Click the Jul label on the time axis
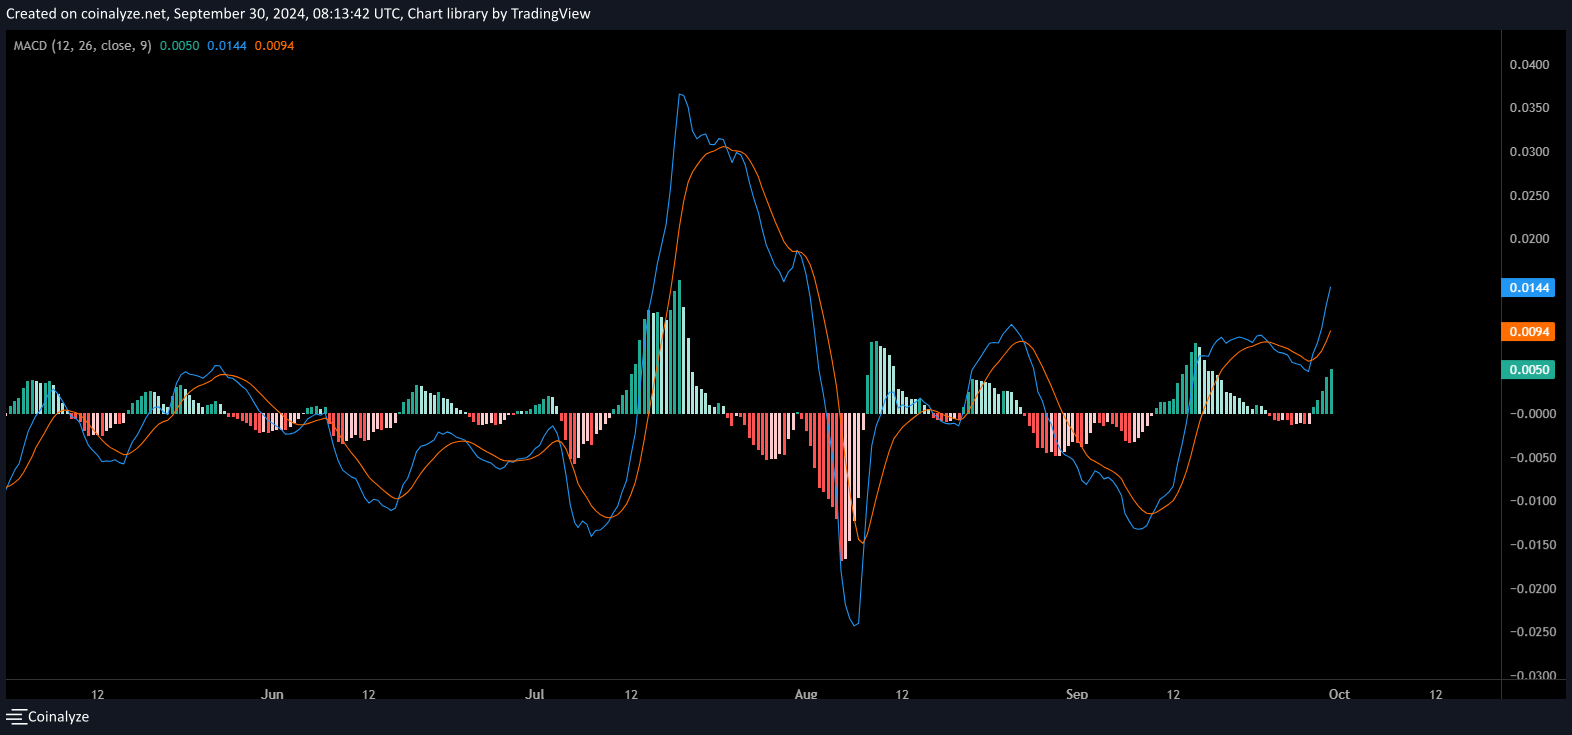The image size is (1572, 735). (x=535, y=694)
